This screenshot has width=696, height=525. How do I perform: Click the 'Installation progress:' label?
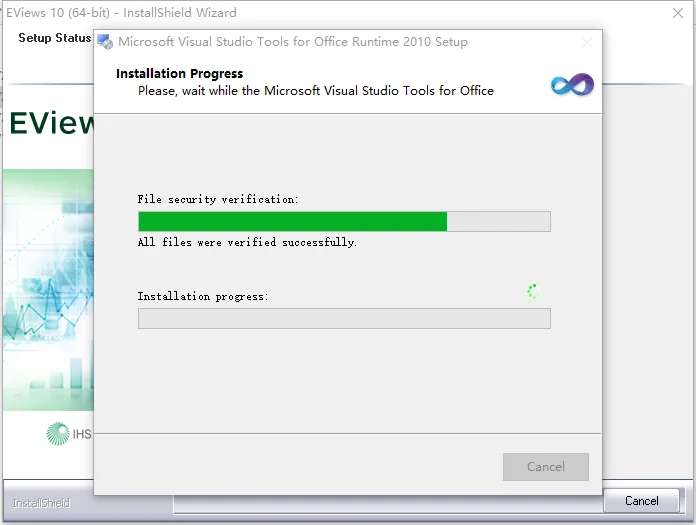coord(203,296)
